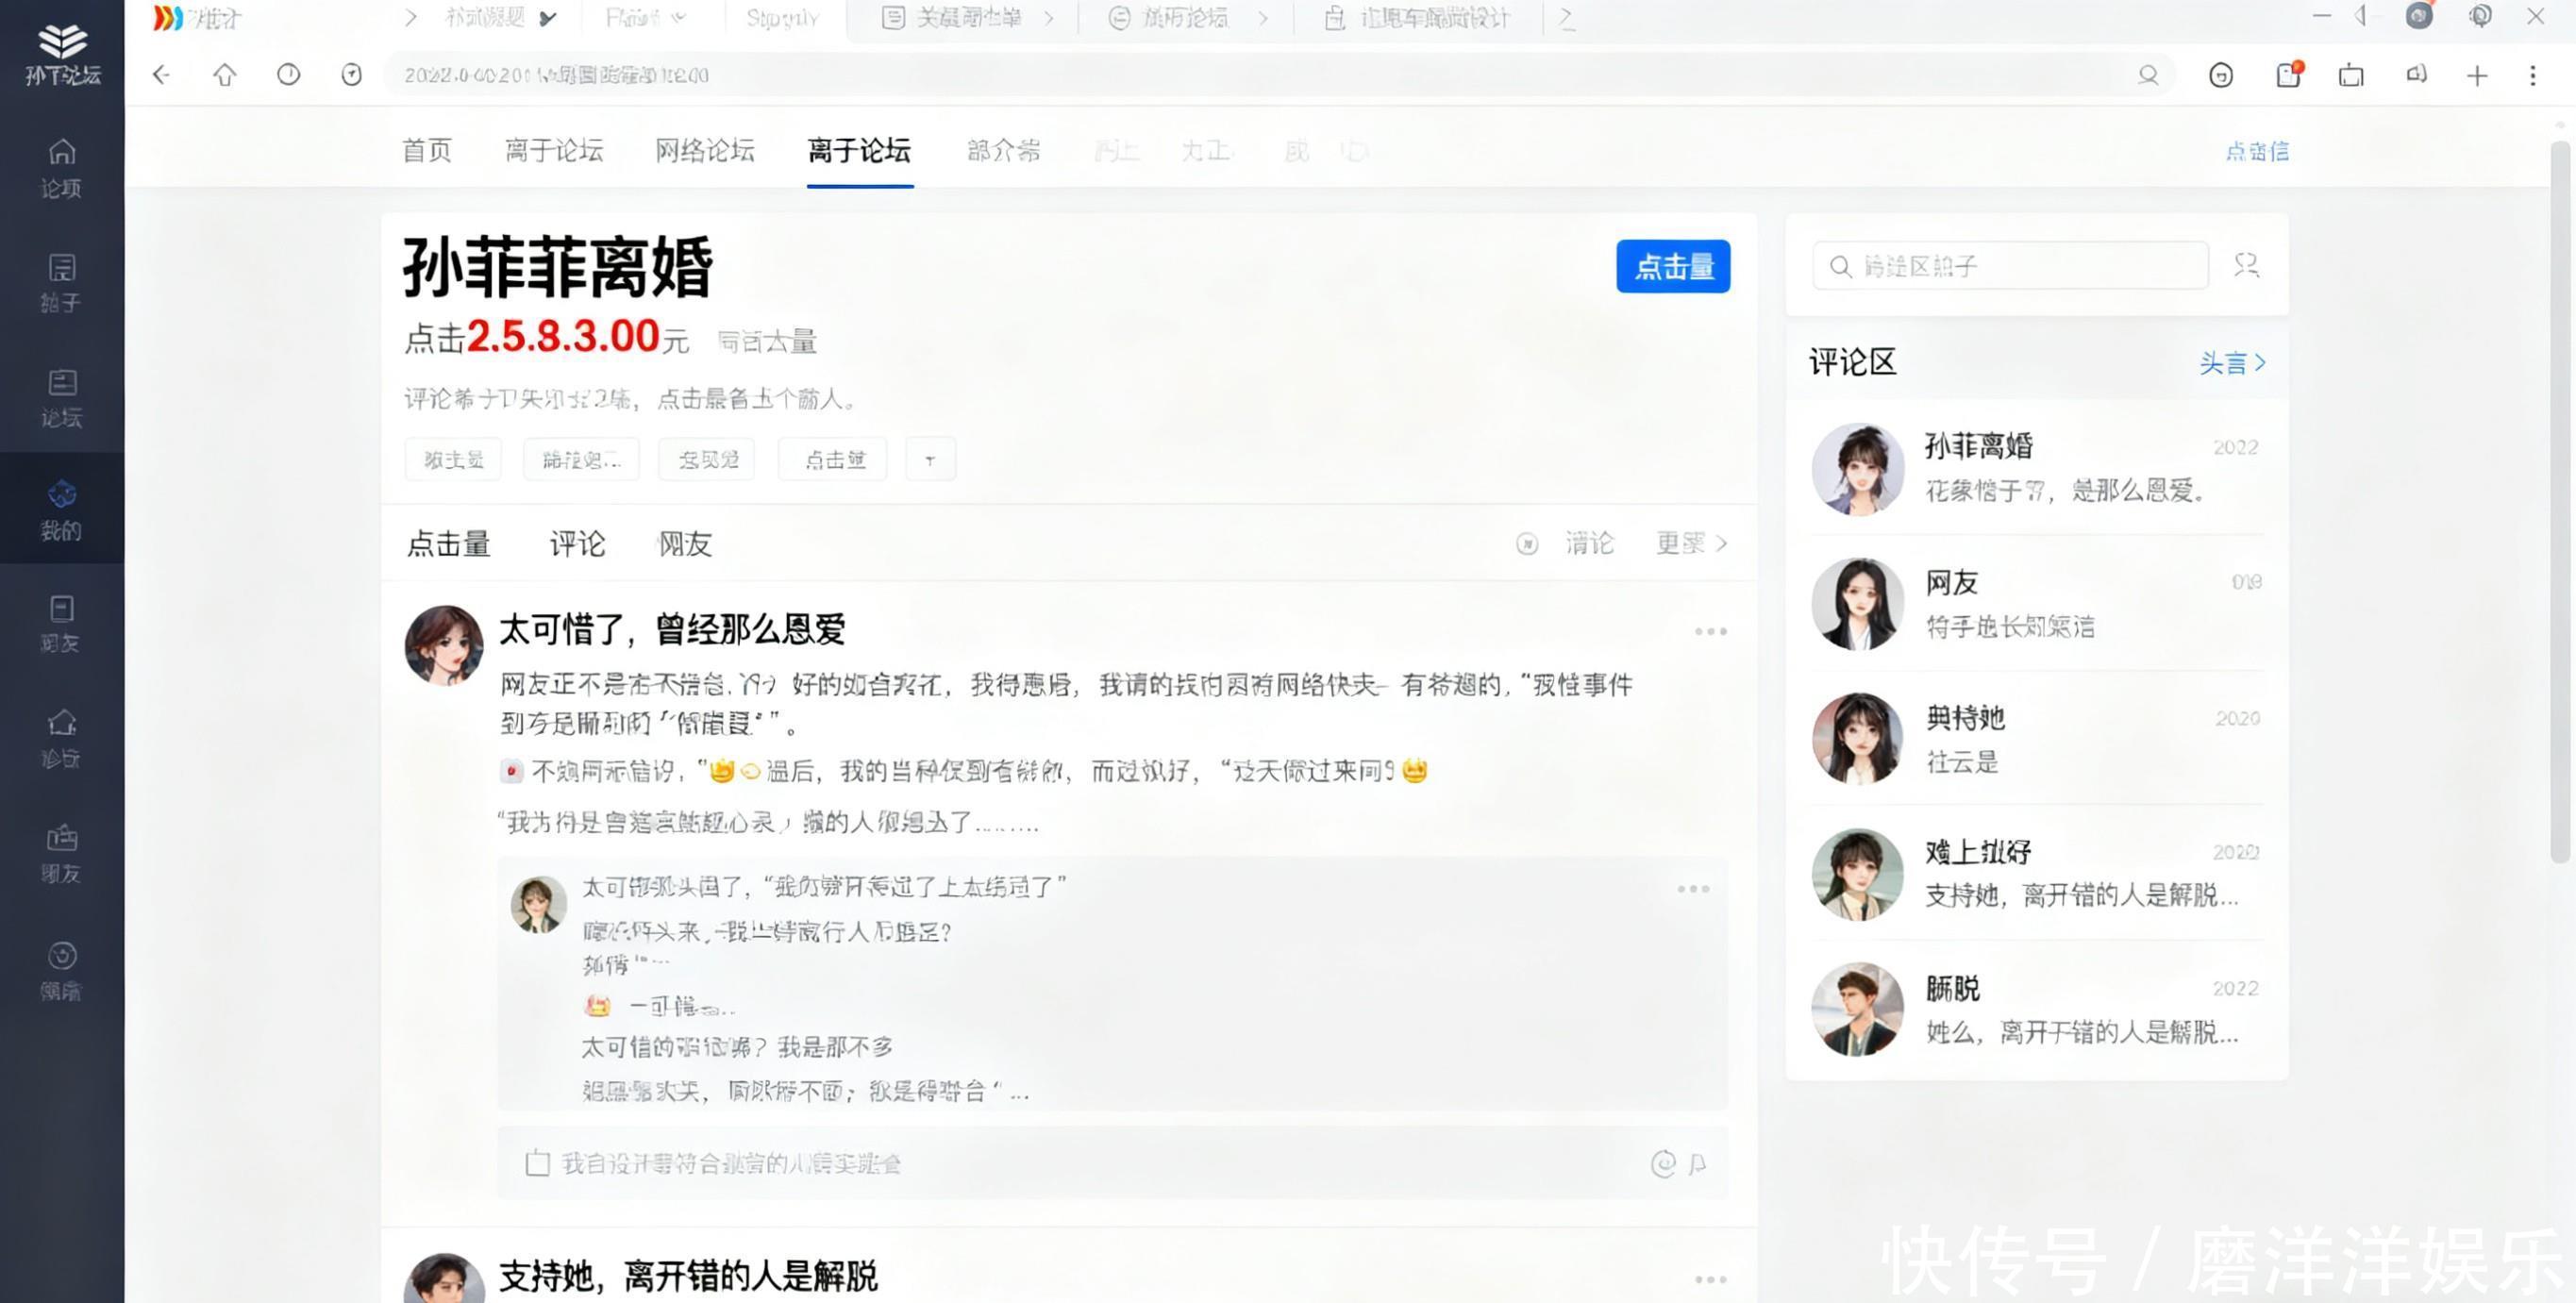Open three-dot menu on 支持她 post
2576x1303 pixels.
point(1710,1279)
